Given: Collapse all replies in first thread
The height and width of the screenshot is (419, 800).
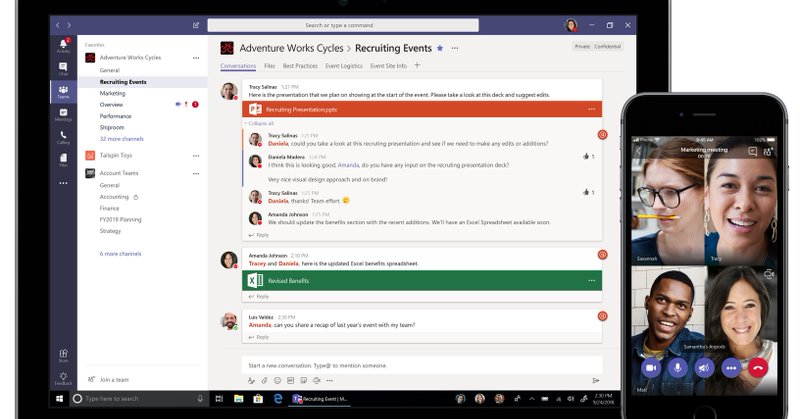Looking at the screenshot, I should (x=259, y=123).
